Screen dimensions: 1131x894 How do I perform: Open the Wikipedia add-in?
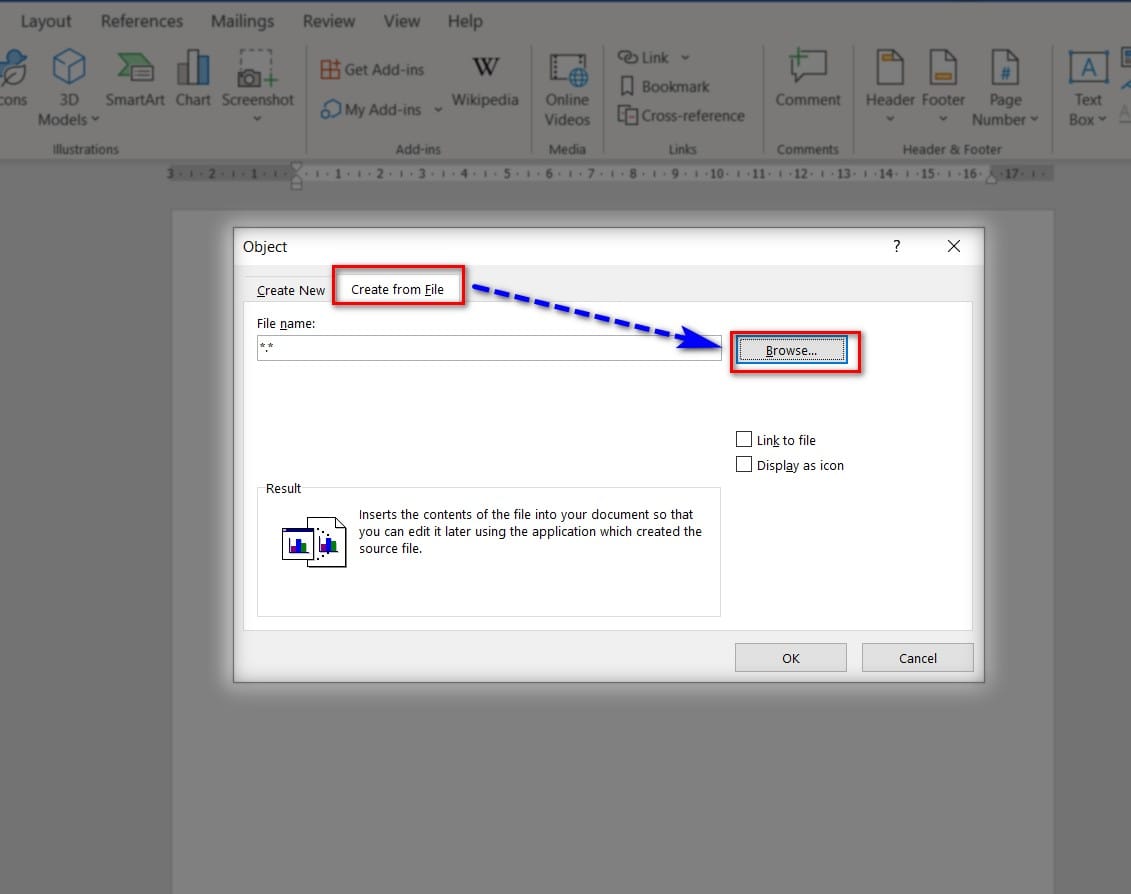[485, 80]
